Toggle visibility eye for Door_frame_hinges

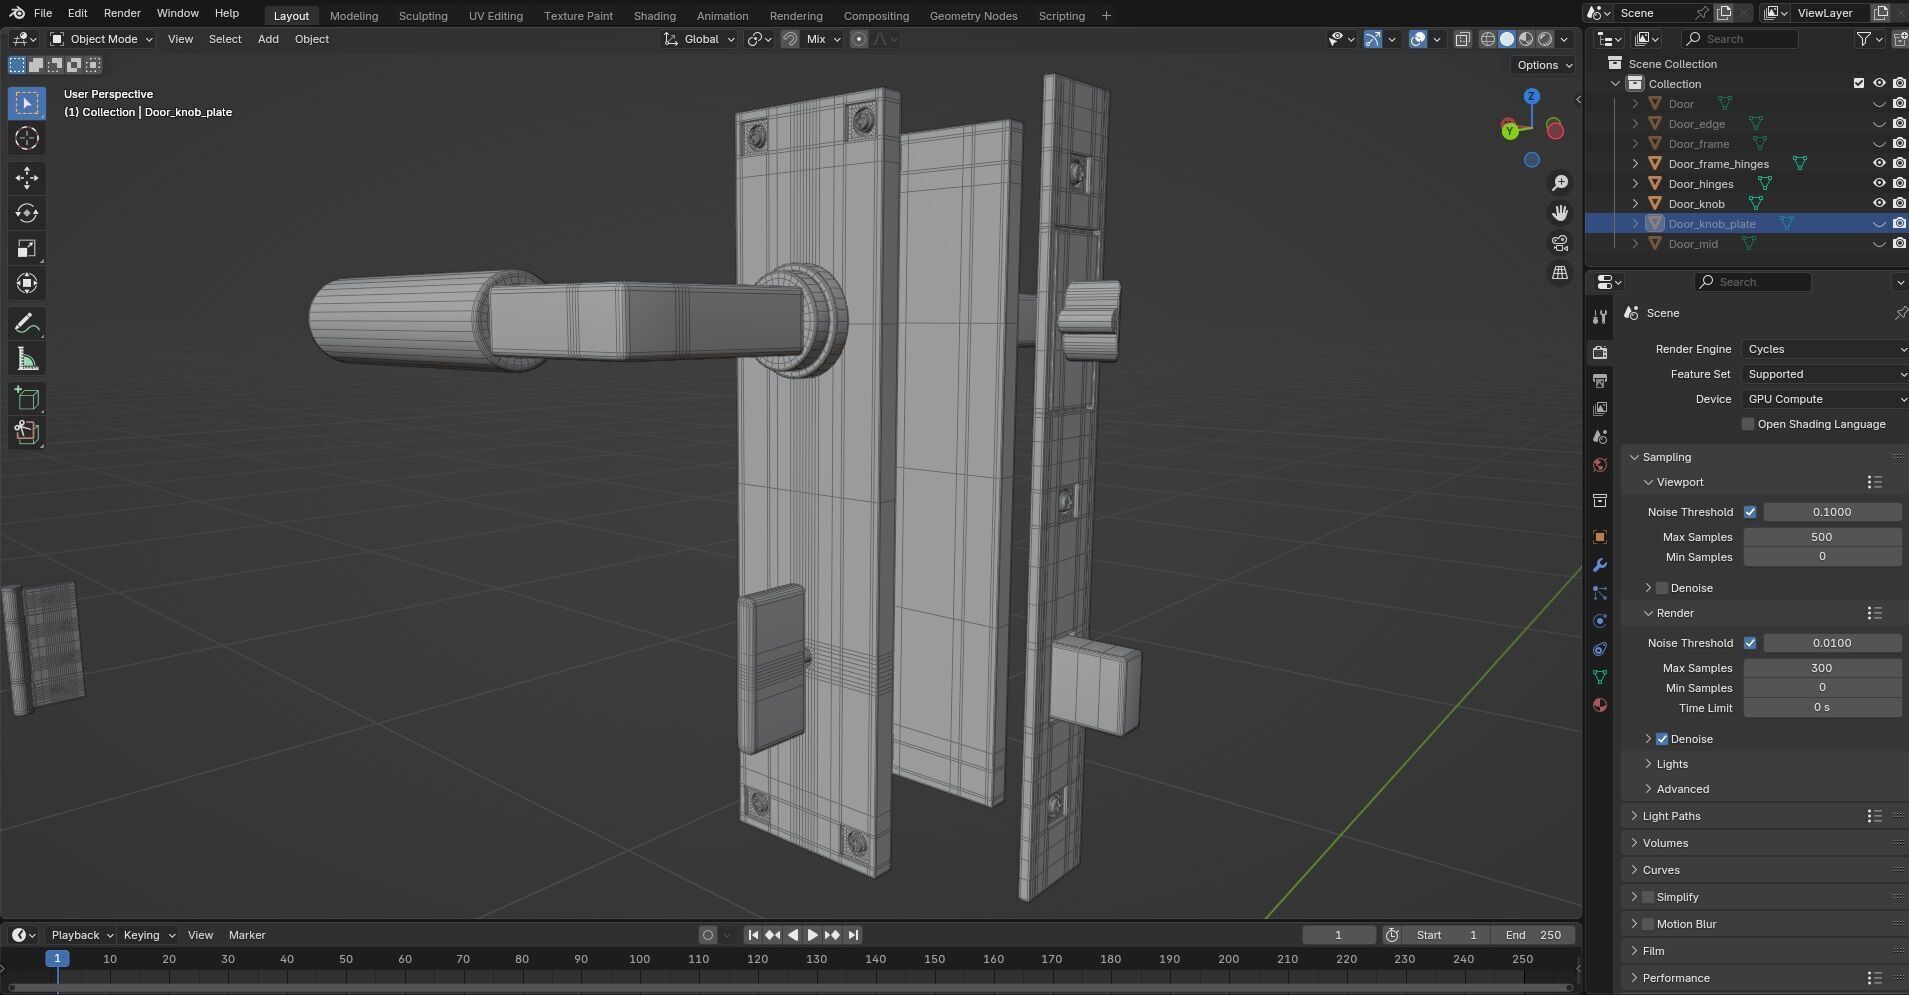[1879, 164]
